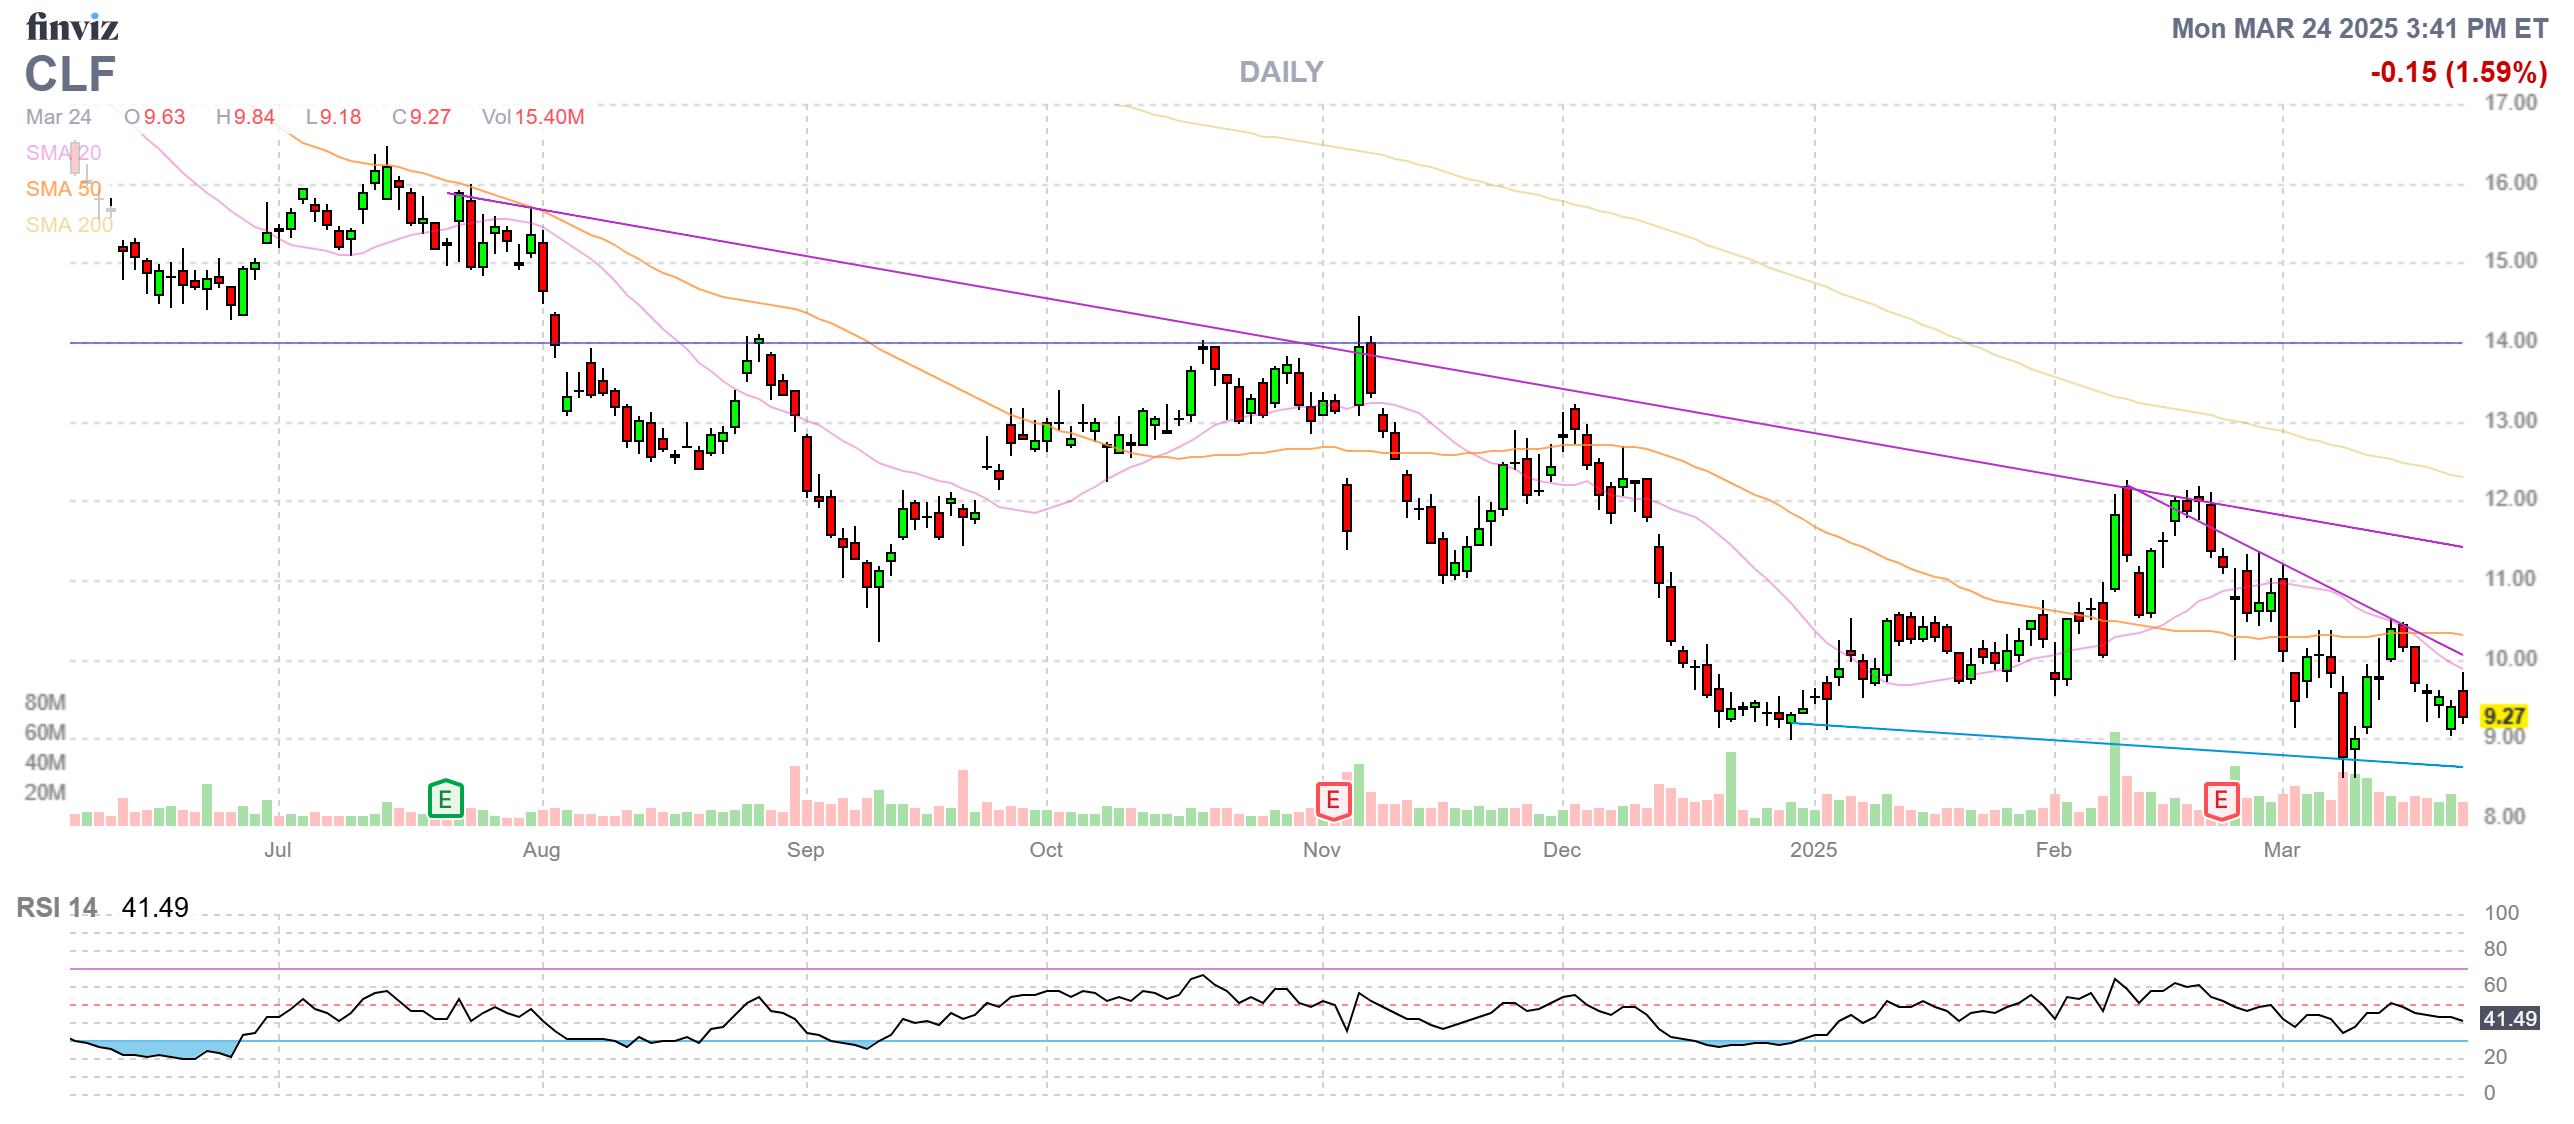Click the dark 41.49 RSI value tag
This screenshot has width=2574, height=1124.
(x=2510, y=1018)
